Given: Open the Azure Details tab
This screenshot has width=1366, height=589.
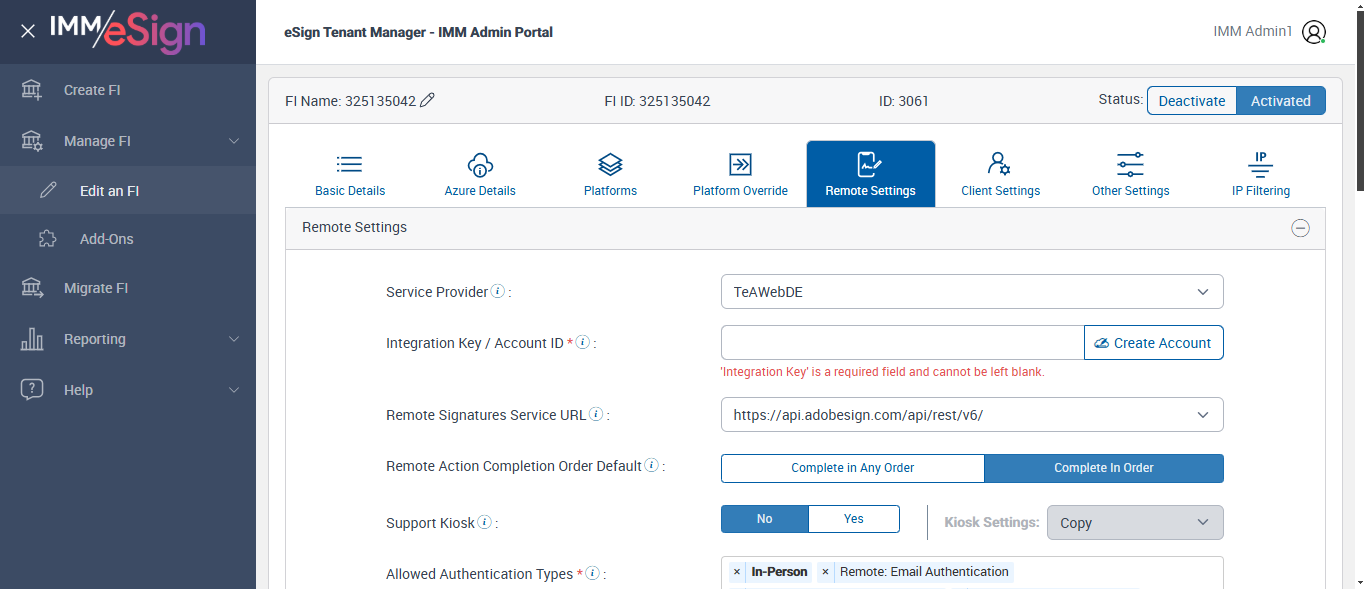Looking at the screenshot, I should (480, 175).
